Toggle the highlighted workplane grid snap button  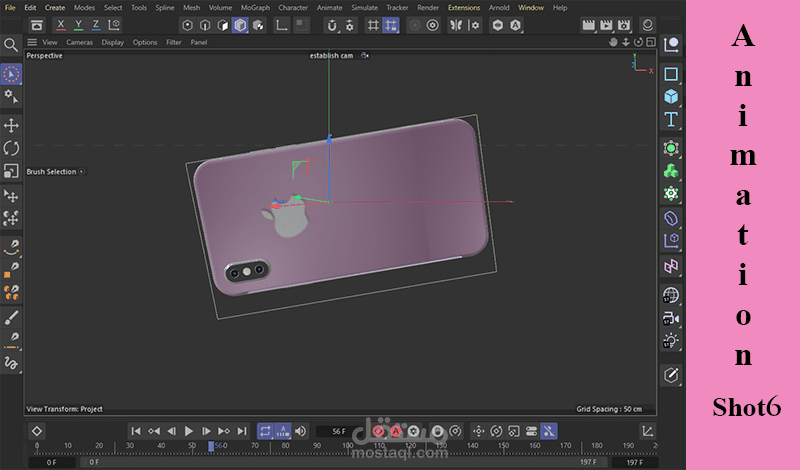click(x=391, y=25)
